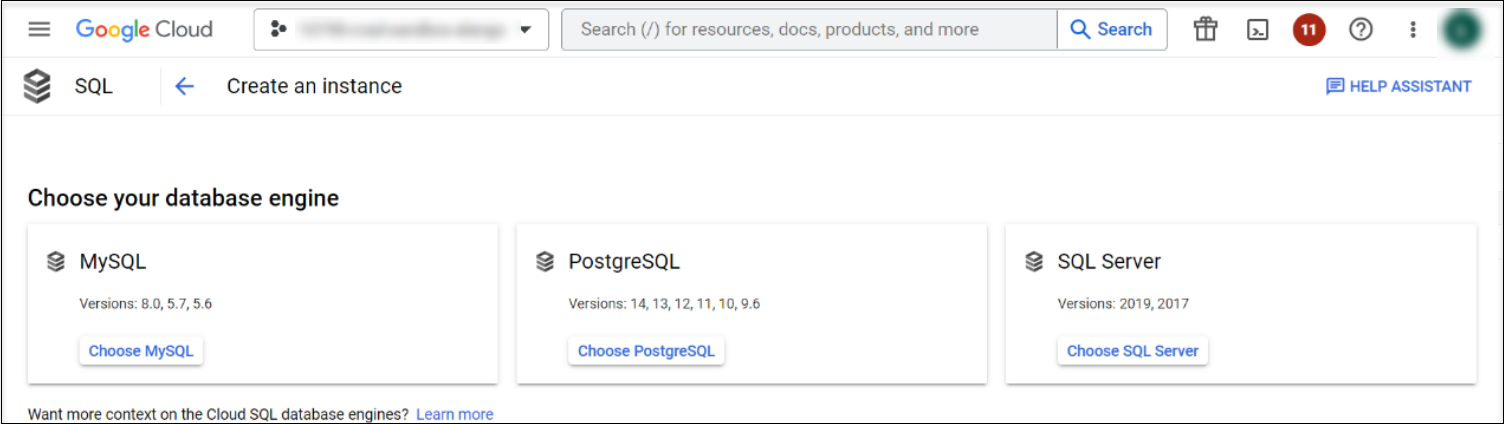Screen dimensions: 1504x424
Task: Click the SQL stack product icon
Action: [37, 86]
